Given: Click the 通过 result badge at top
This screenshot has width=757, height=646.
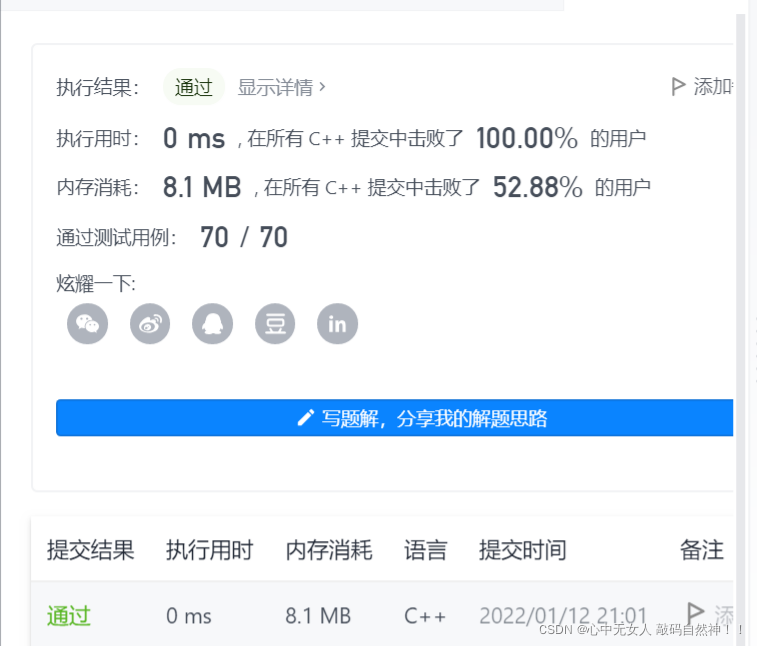Looking at the screenshot, I should (194, 87).
